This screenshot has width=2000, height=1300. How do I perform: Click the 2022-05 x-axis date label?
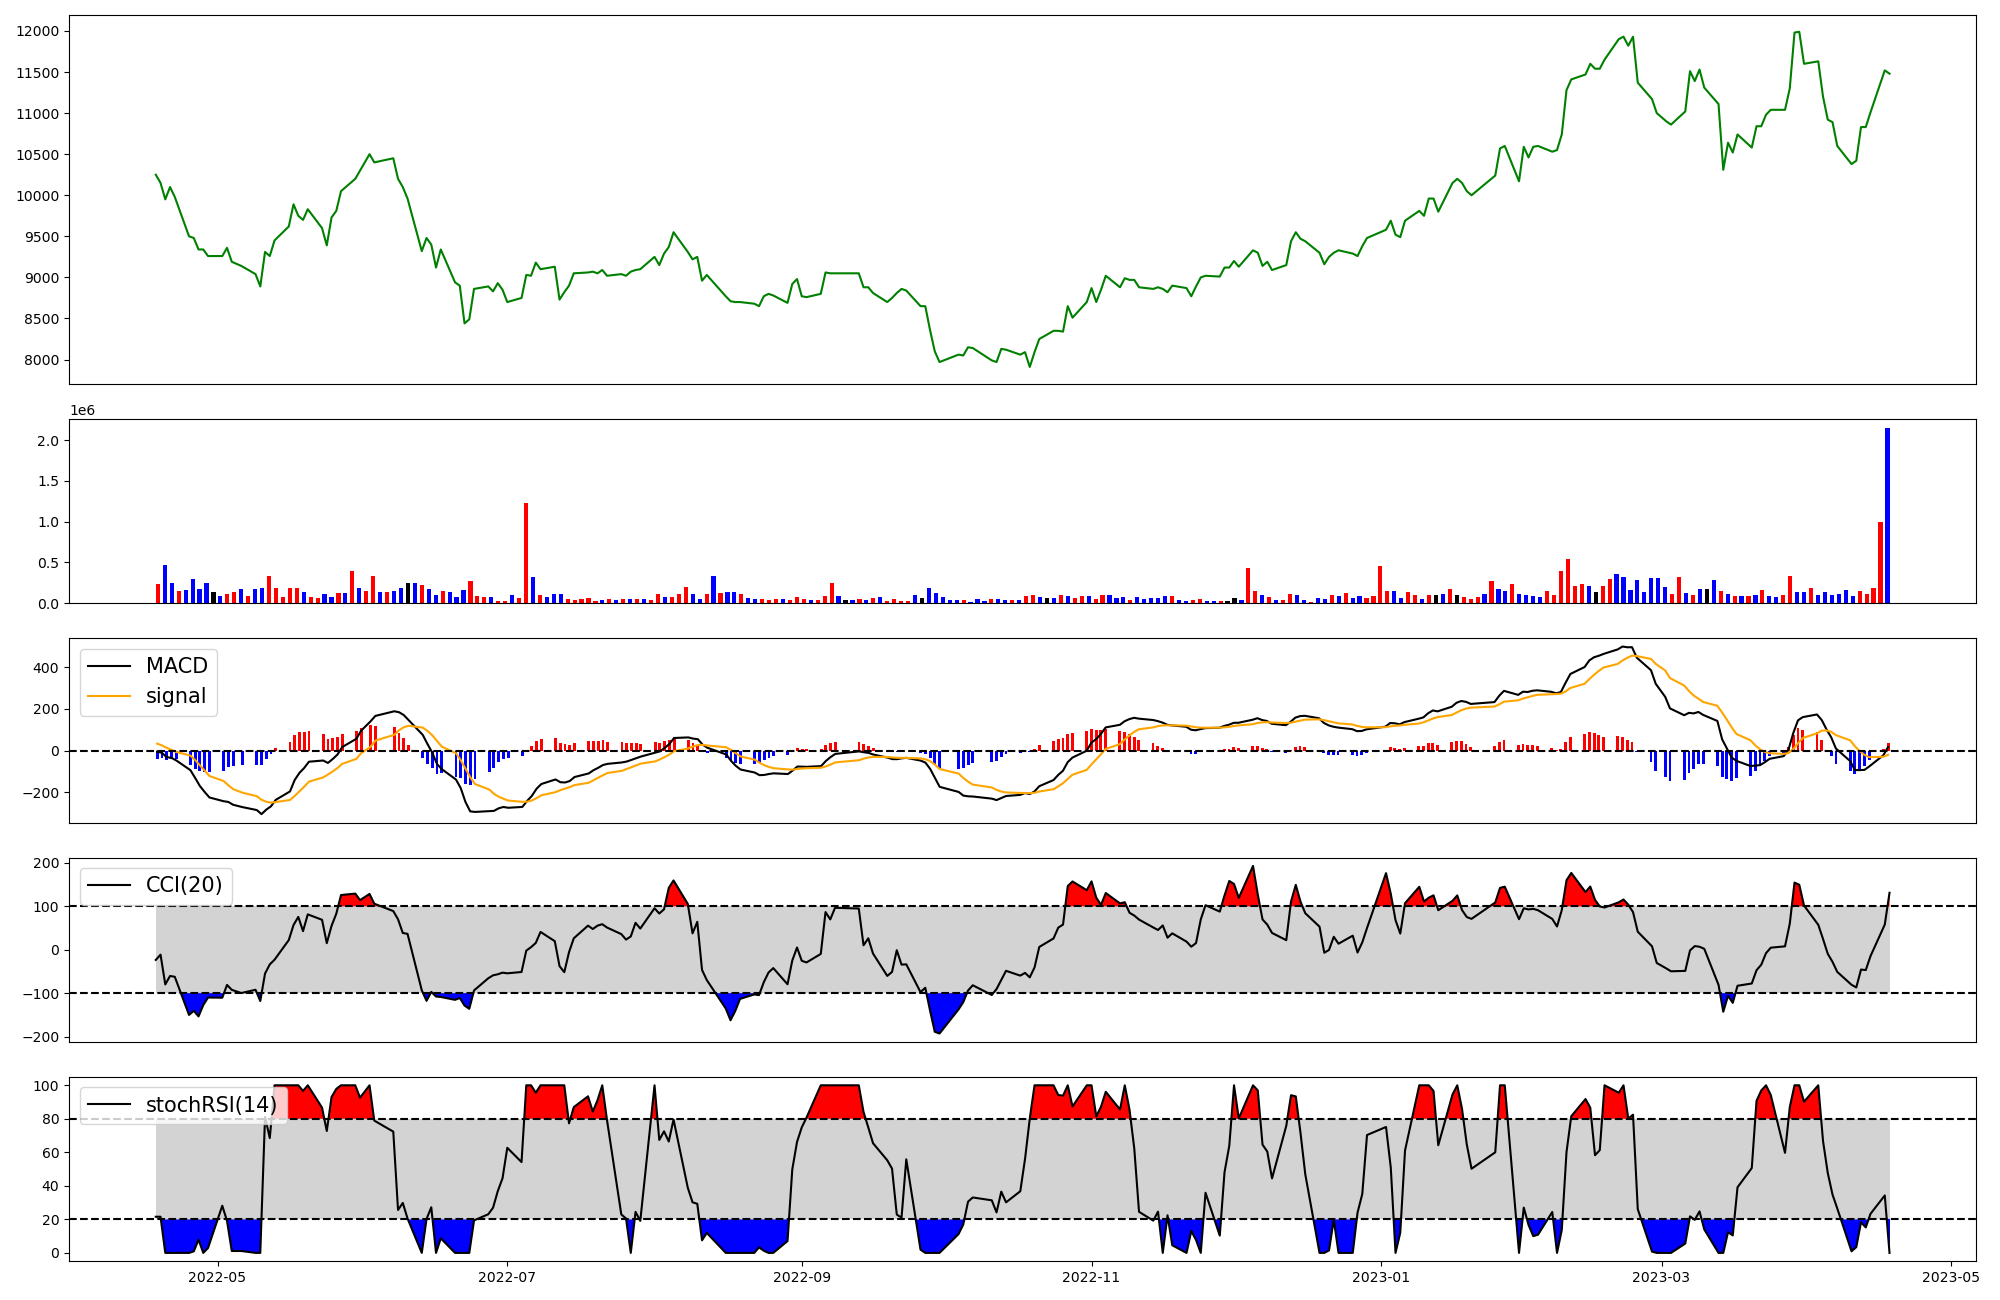coord(216,1277)
